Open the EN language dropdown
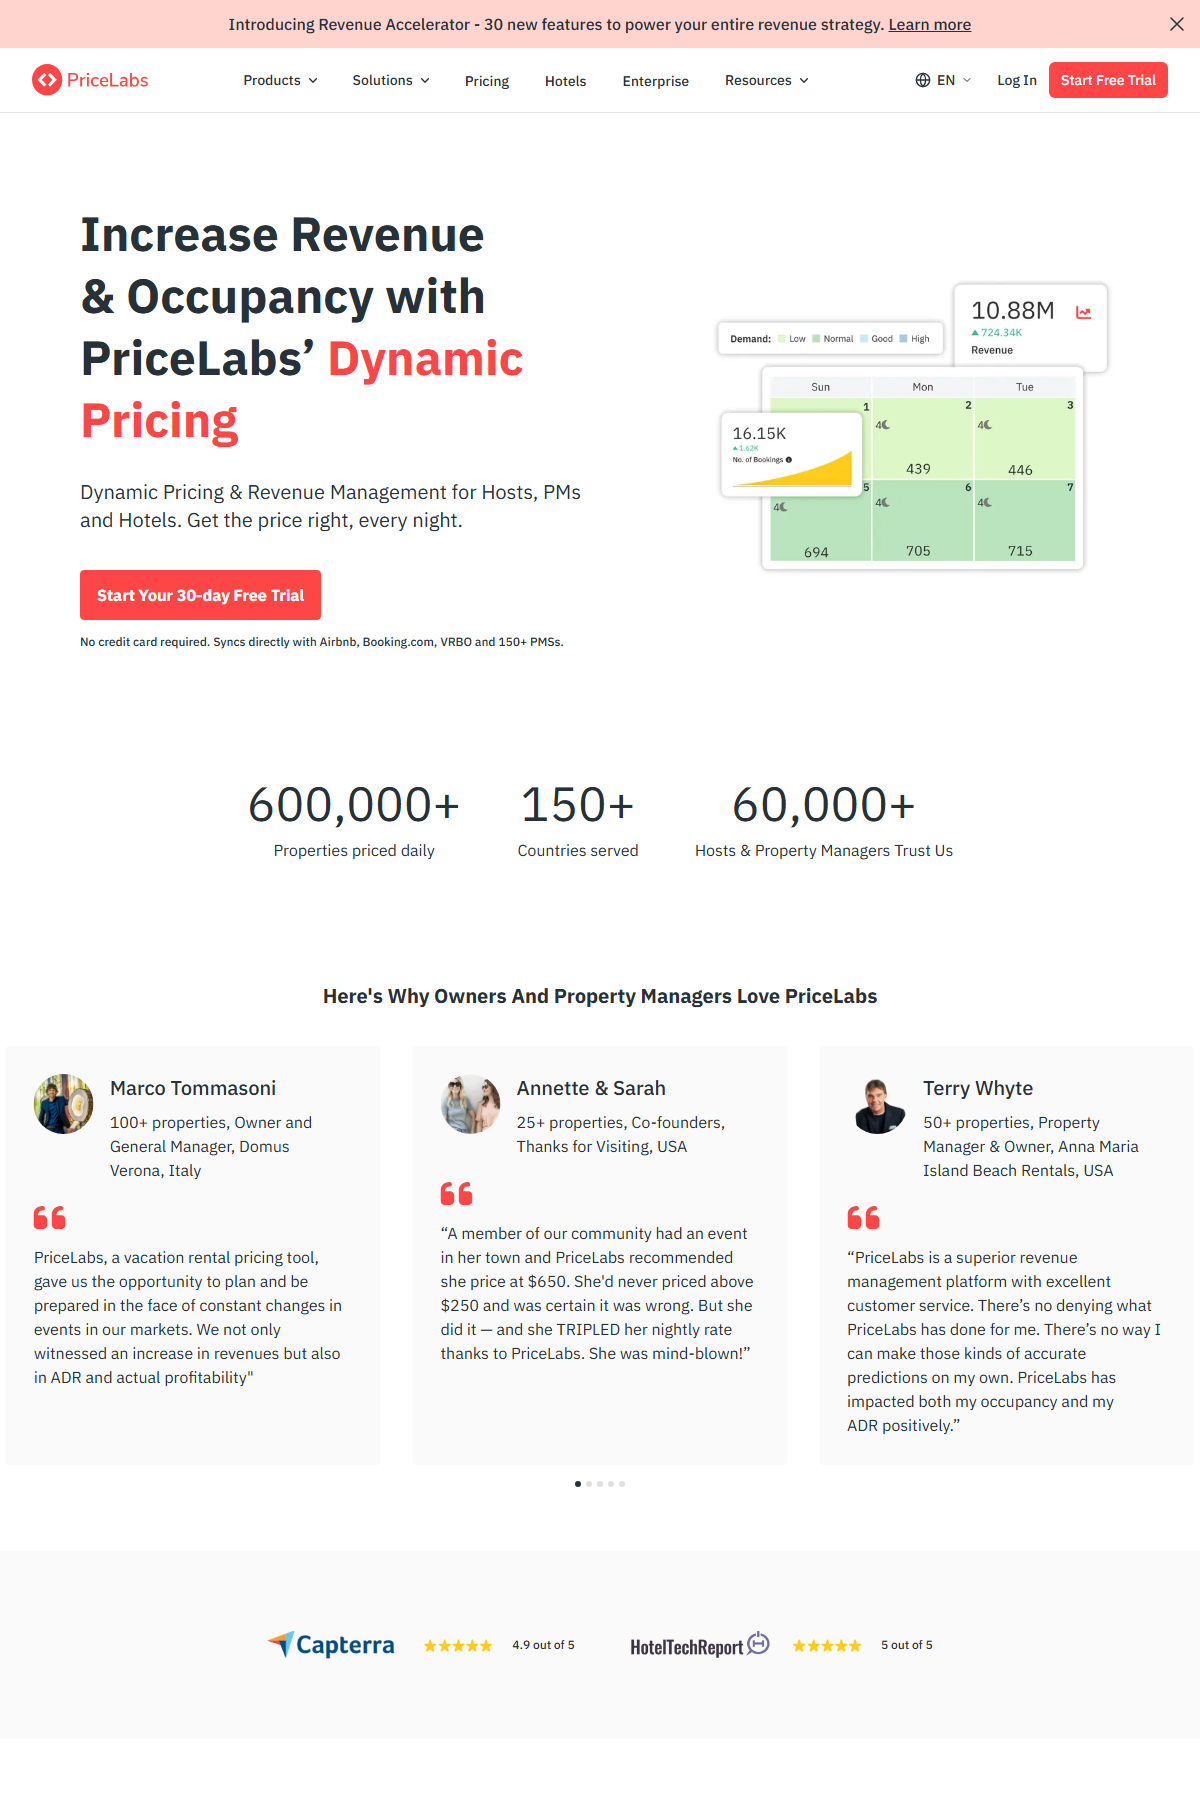 953,80
